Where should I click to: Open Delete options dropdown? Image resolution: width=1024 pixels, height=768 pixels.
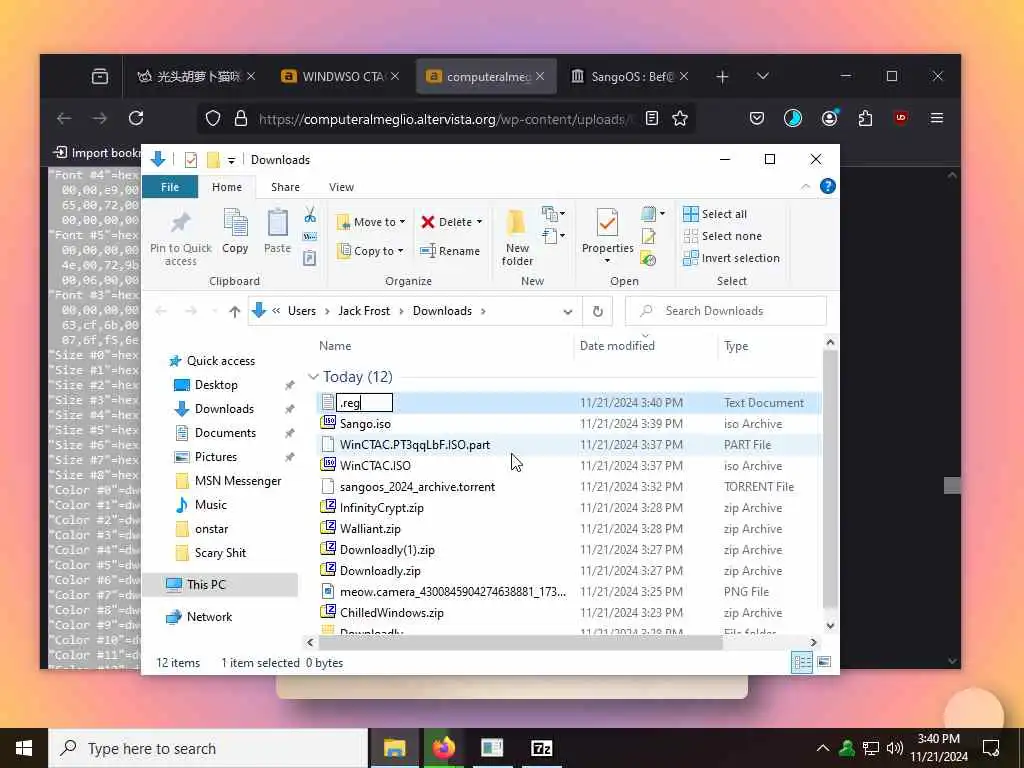click(479, 222)
